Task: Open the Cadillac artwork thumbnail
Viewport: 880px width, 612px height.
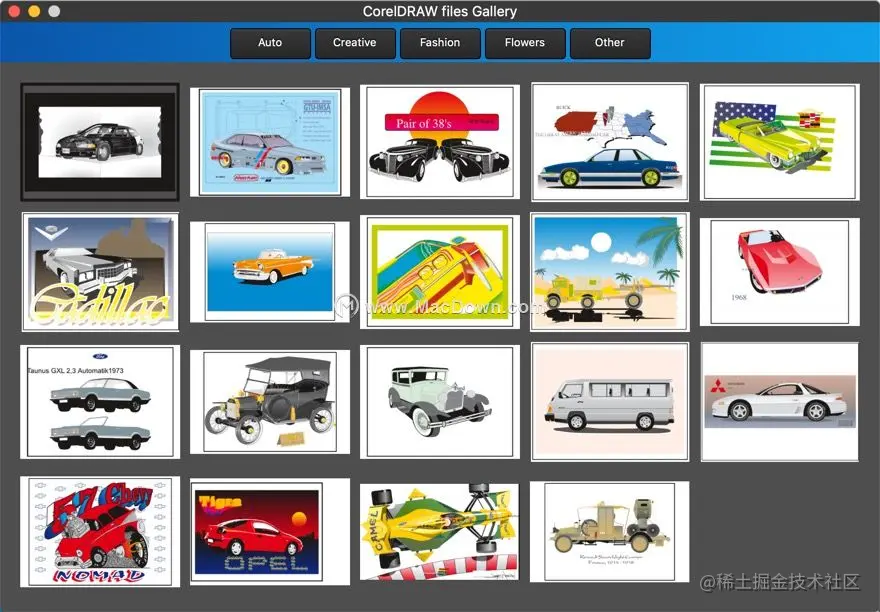Action: [100, 272]
